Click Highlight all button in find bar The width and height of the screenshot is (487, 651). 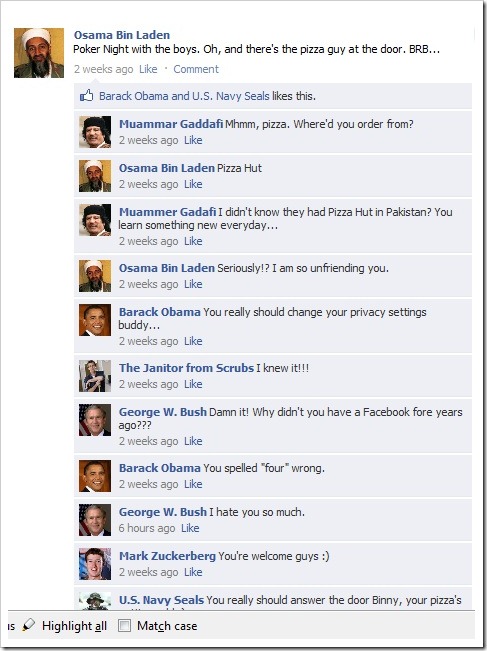pos(74,626)
